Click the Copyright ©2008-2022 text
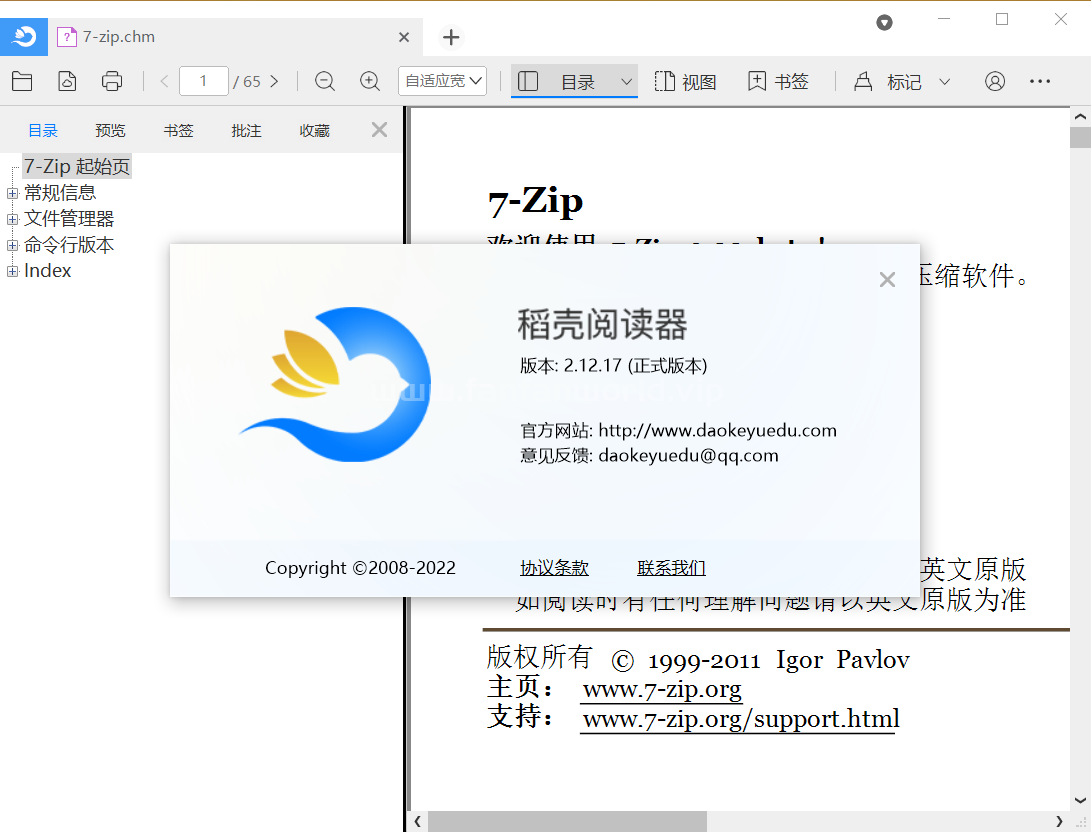The width and height of the screenshot is (1091, 832). [x=360, y=568]
